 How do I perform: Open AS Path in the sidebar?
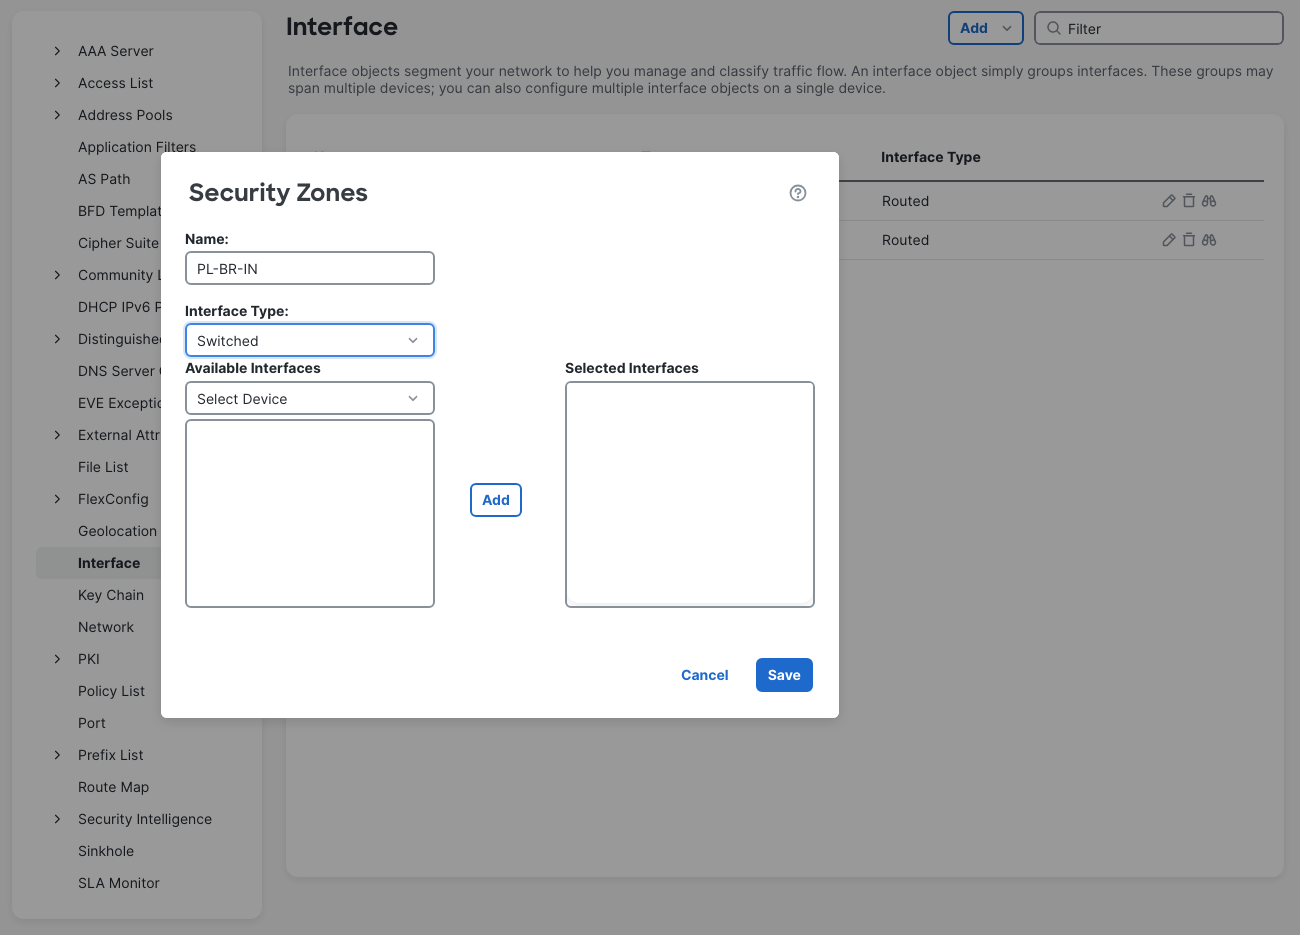(x=104, y=179)
